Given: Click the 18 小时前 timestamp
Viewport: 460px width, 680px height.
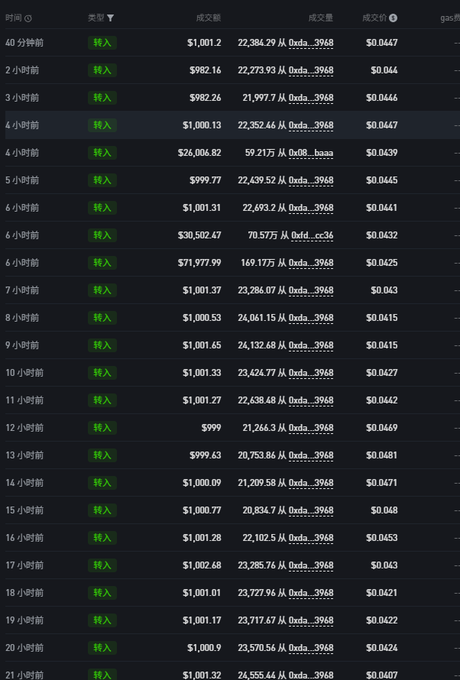Looking at the screenshot, I should click(x=24, y=592).
